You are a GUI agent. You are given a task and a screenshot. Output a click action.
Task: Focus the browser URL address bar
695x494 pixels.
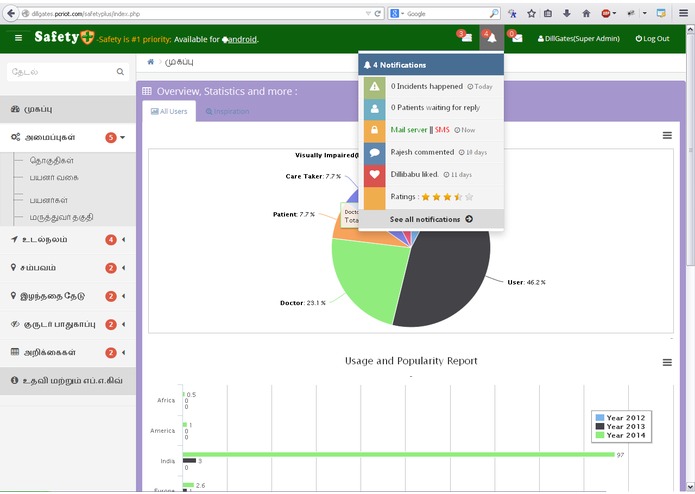tap(195, 14)
